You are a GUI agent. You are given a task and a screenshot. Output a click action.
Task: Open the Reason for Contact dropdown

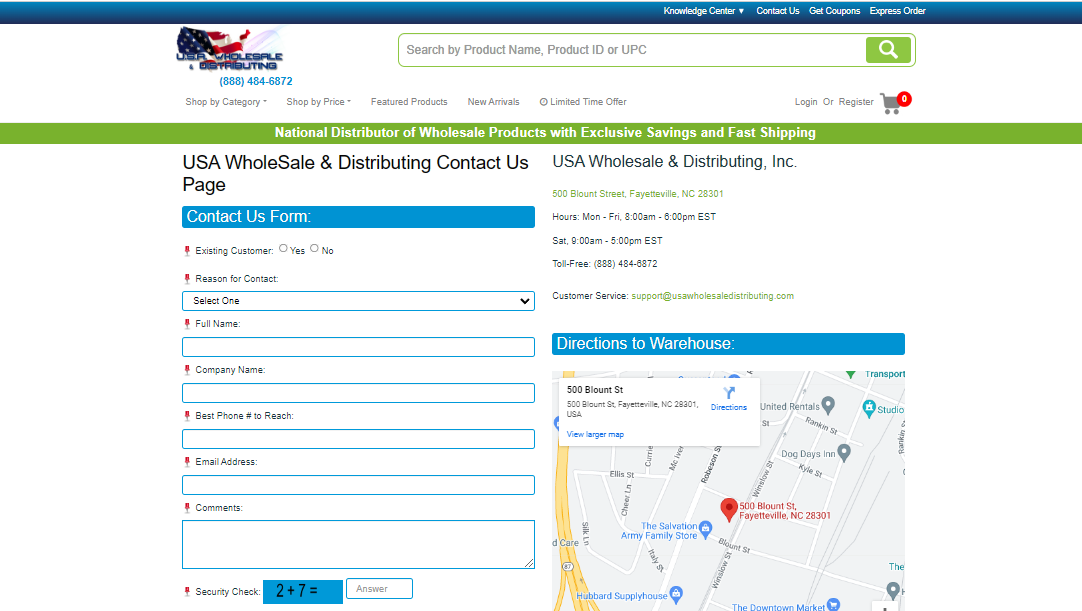click(358, 301)
